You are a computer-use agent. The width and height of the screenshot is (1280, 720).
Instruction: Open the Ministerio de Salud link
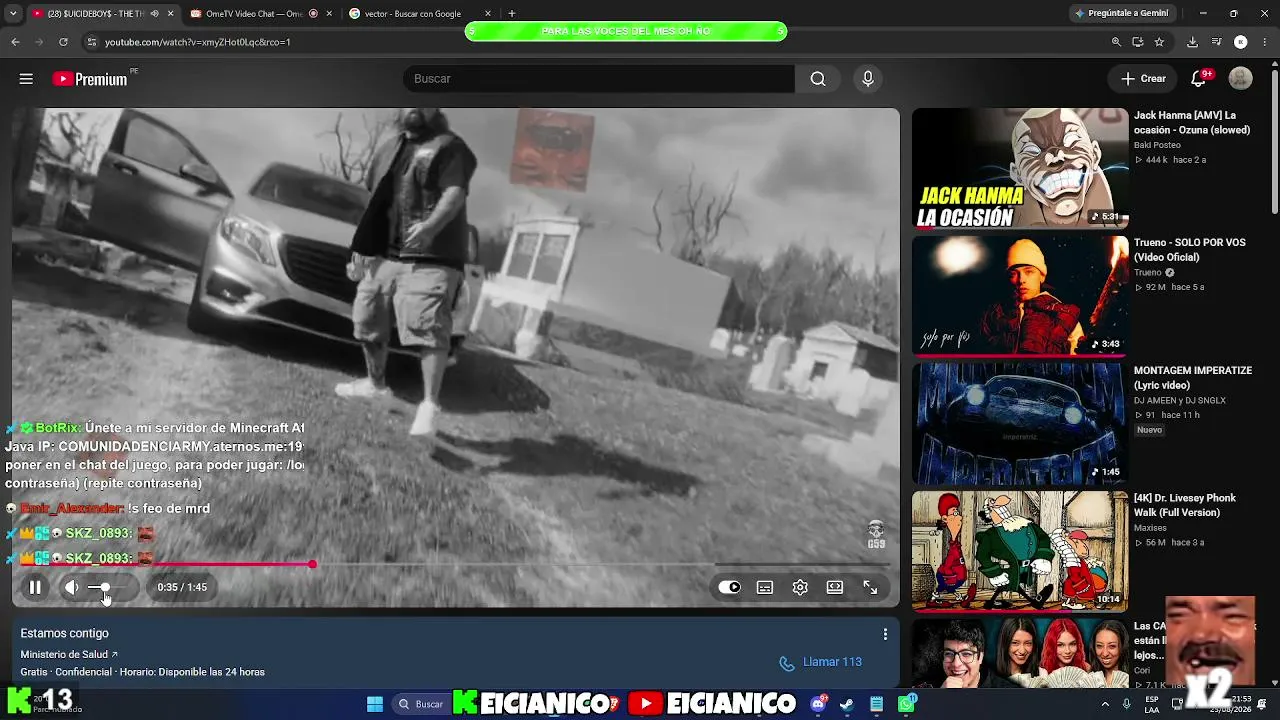pos(68,654)
